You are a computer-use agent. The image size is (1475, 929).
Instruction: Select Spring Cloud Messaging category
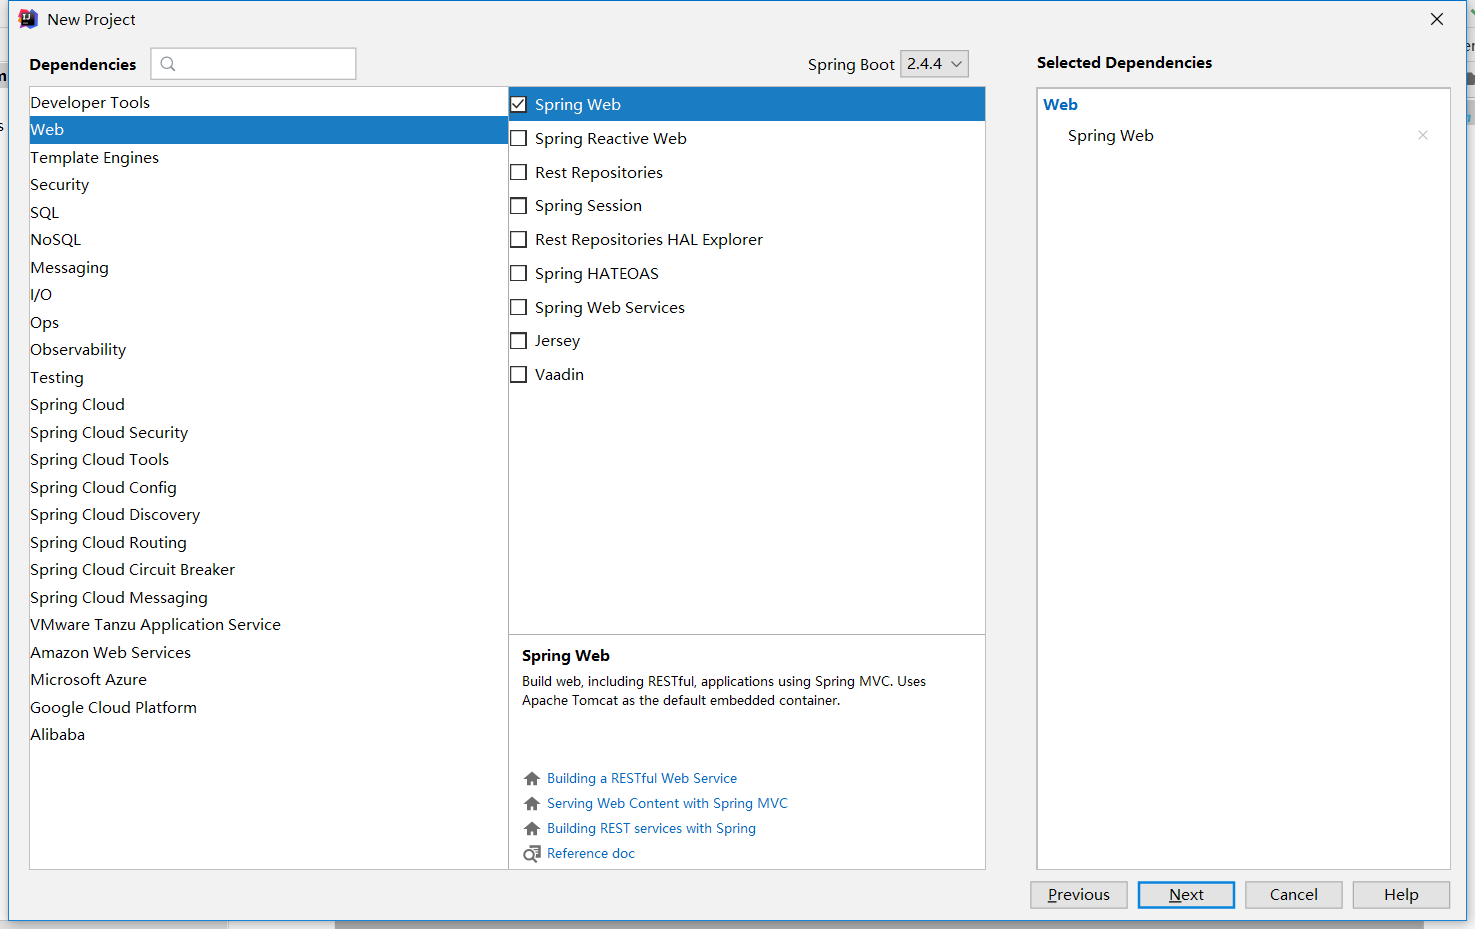point(269,597)
